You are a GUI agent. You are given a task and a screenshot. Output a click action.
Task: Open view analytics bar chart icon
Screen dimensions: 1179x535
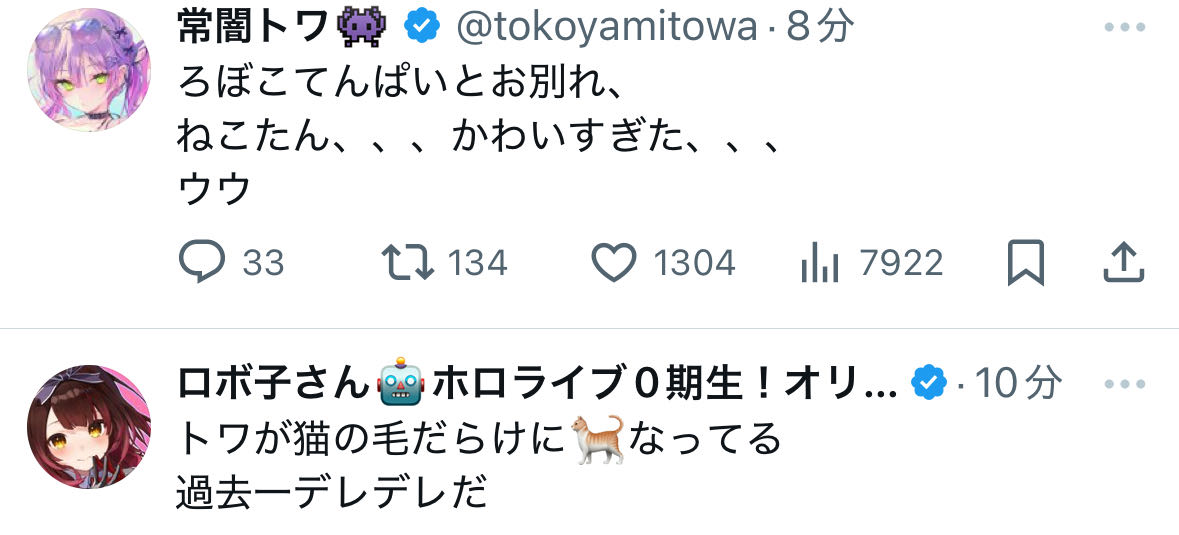820,263
